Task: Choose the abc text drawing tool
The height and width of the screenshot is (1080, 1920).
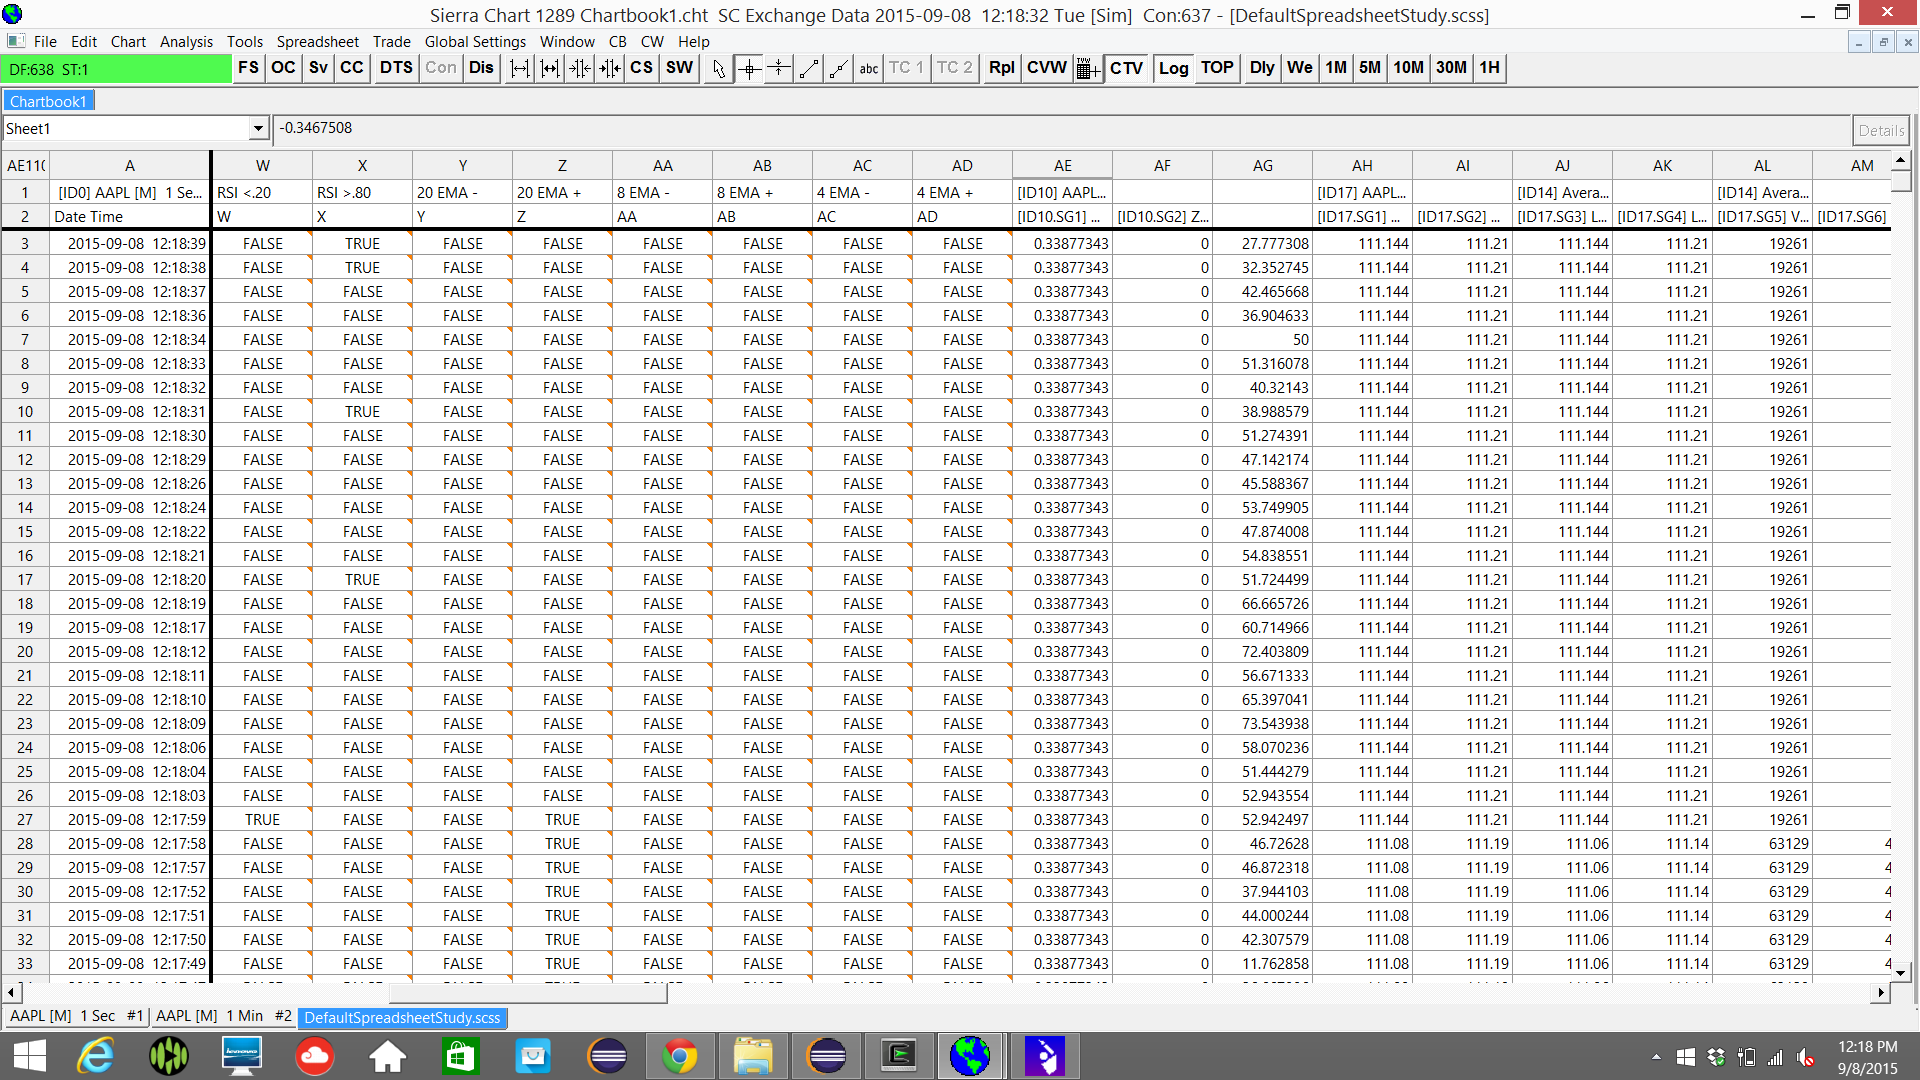Action: pyautogui.click(x=868, y=68)
